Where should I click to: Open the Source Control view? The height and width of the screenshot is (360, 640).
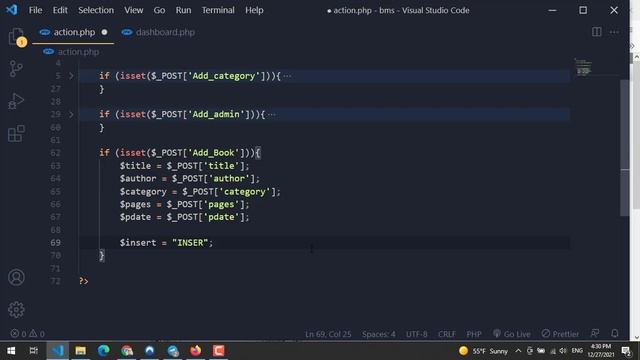click(x=16, y=69)
